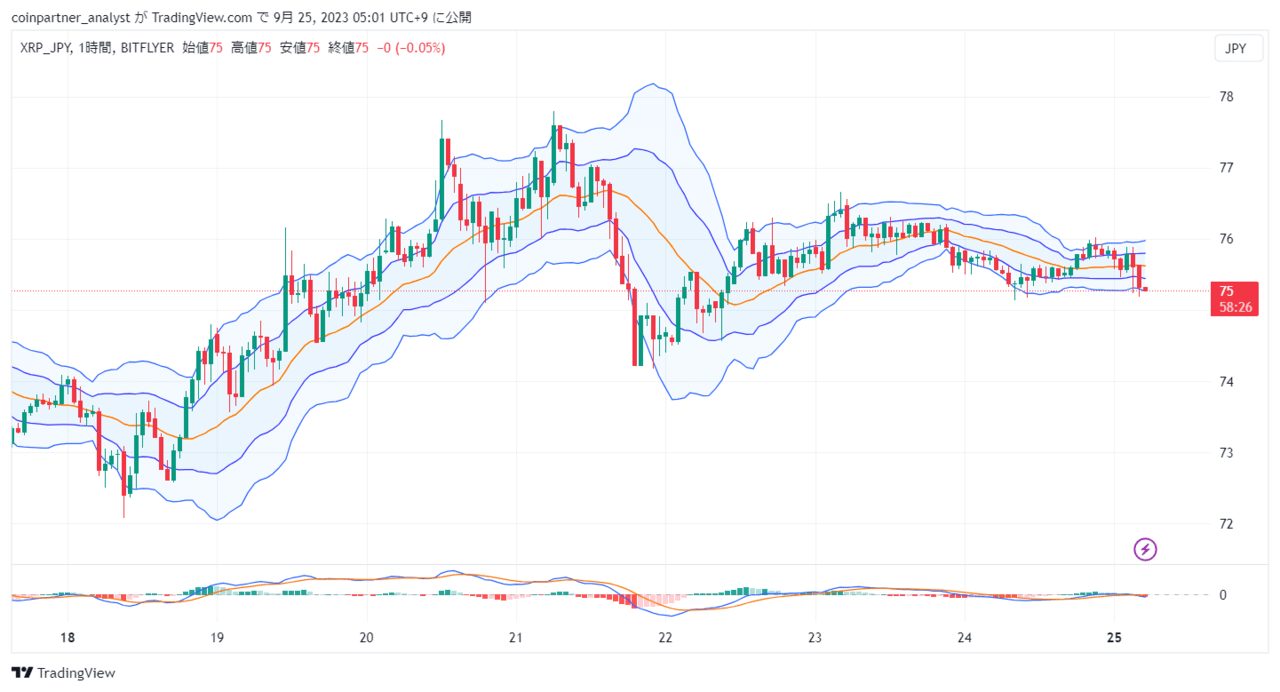Click the −0 (−0.05%) change value

411,48
